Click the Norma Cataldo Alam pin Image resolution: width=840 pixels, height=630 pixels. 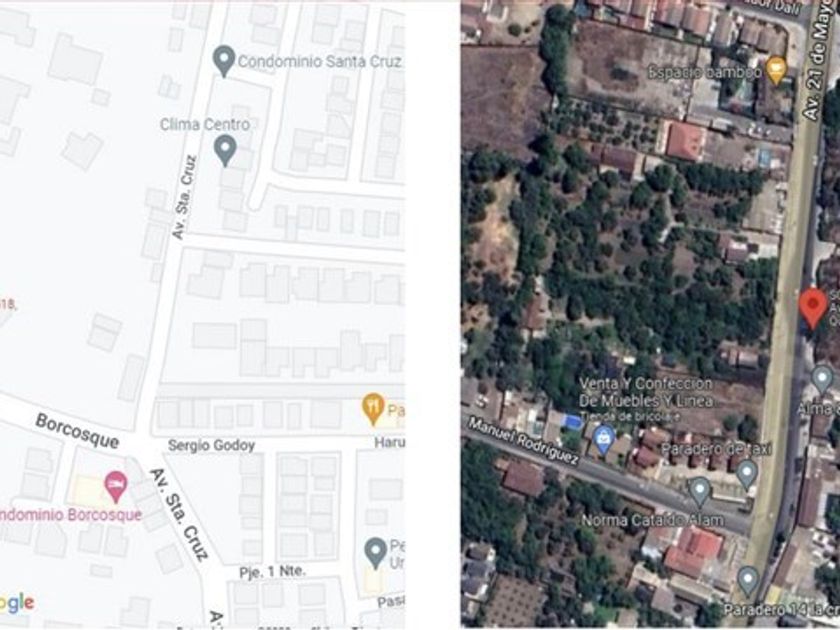pyautogui.click(x=699, y=492)
